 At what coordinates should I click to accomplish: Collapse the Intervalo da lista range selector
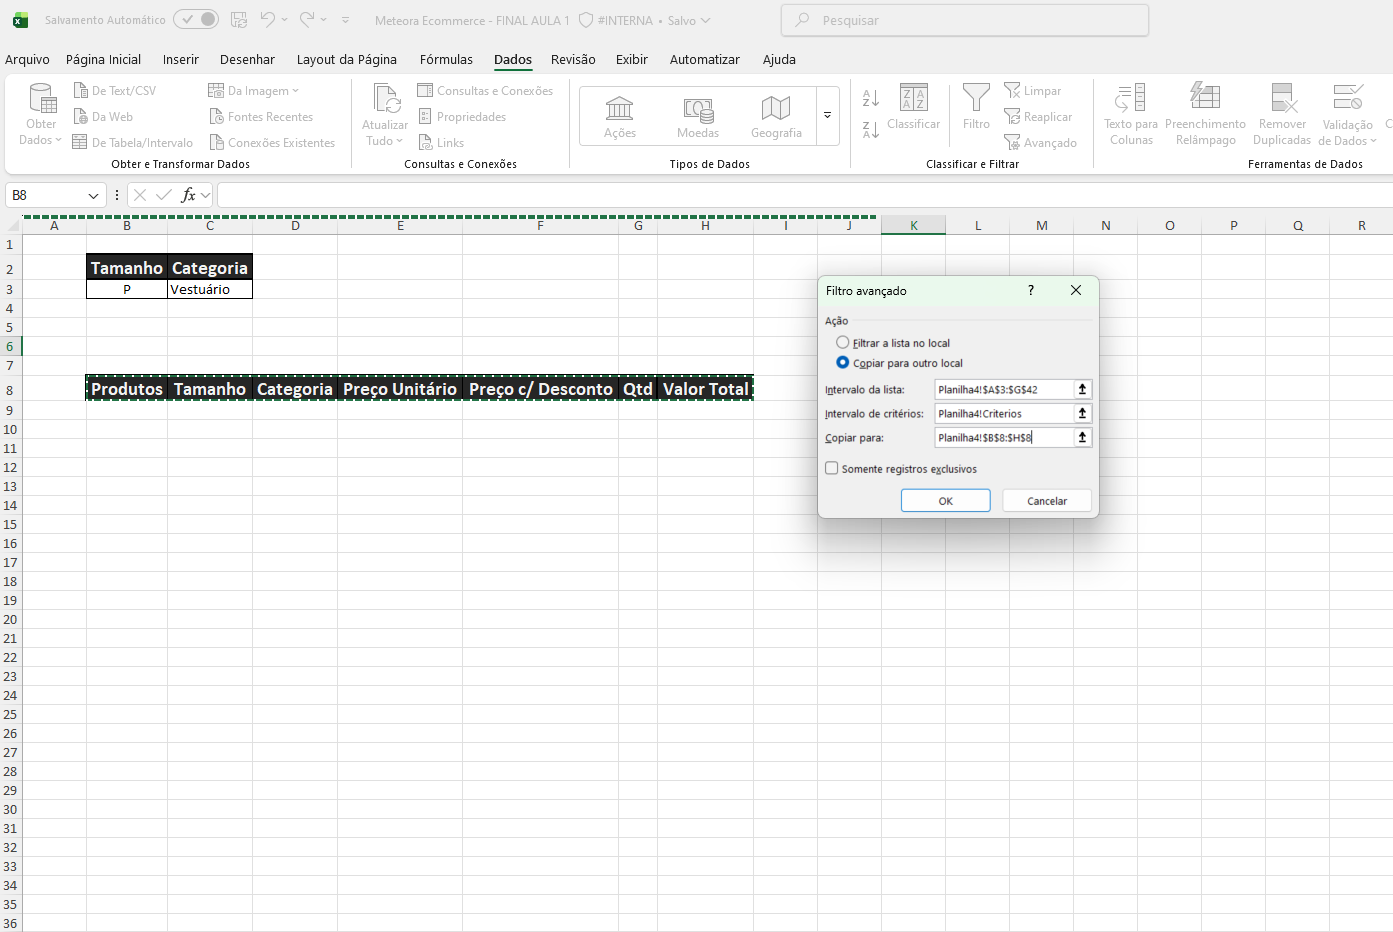pyautogui.click(x=1082, y=389)
